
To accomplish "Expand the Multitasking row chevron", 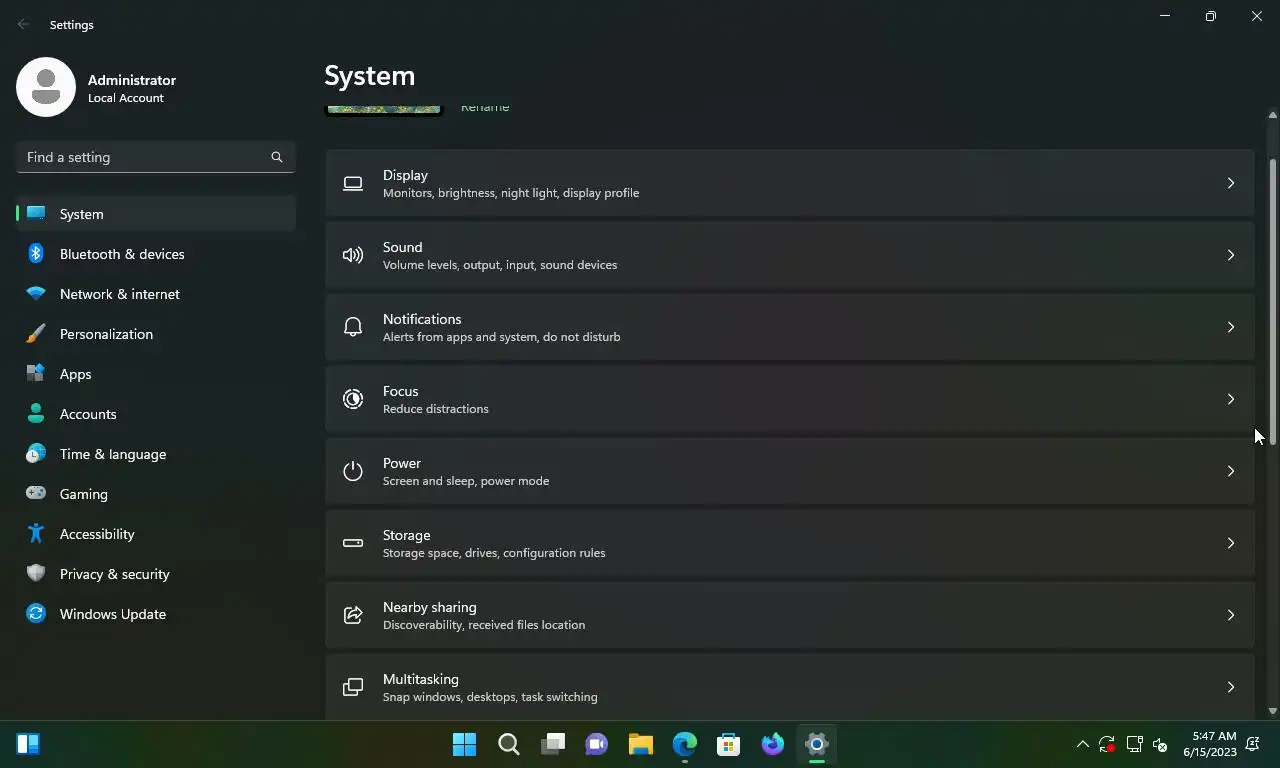I will coord(1231,687).
